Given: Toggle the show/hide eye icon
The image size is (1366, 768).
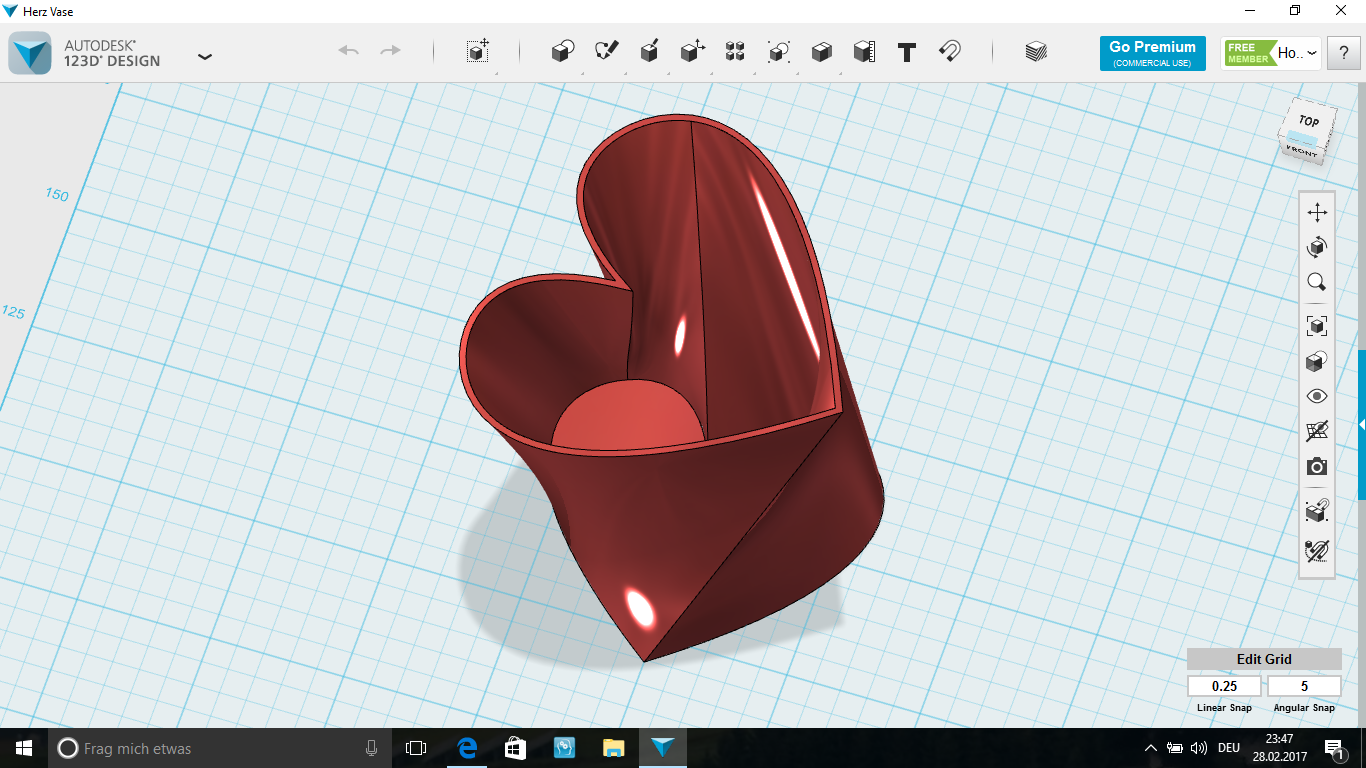Looking at the screenshot, I should [x=1317, y=396].
